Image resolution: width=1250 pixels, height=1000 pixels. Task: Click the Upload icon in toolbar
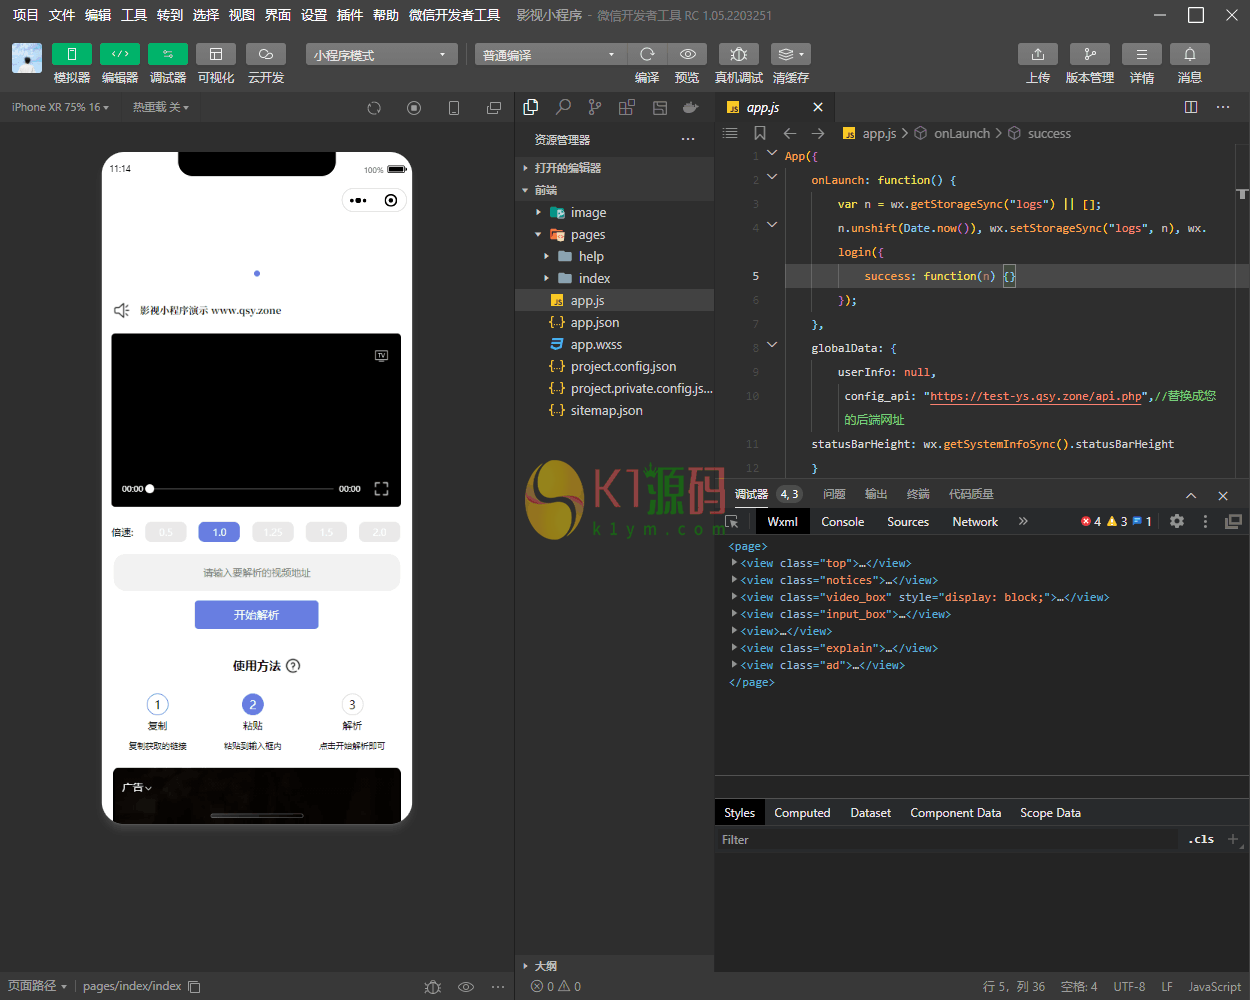pos(1037,54)
